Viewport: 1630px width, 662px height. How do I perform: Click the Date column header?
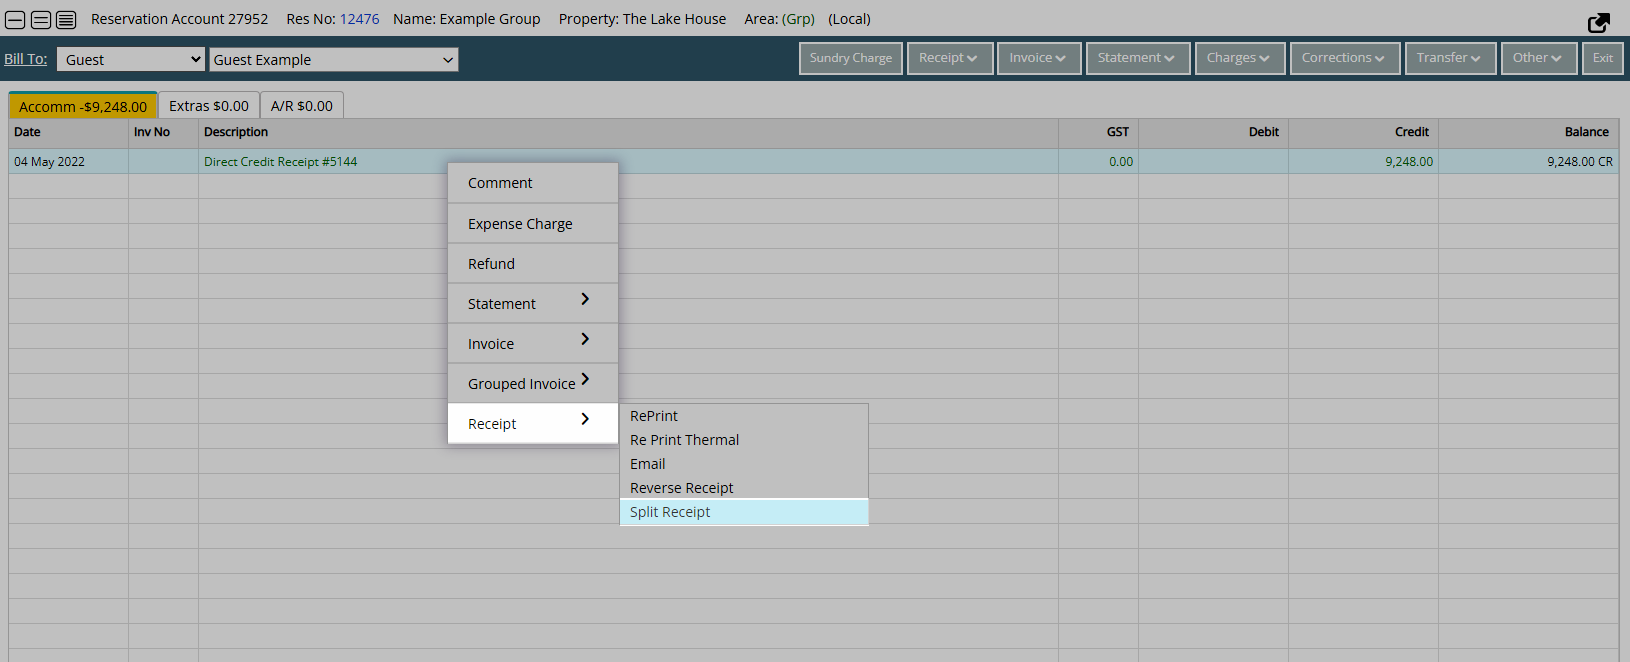pyautogui.click(x=69, y=132)
